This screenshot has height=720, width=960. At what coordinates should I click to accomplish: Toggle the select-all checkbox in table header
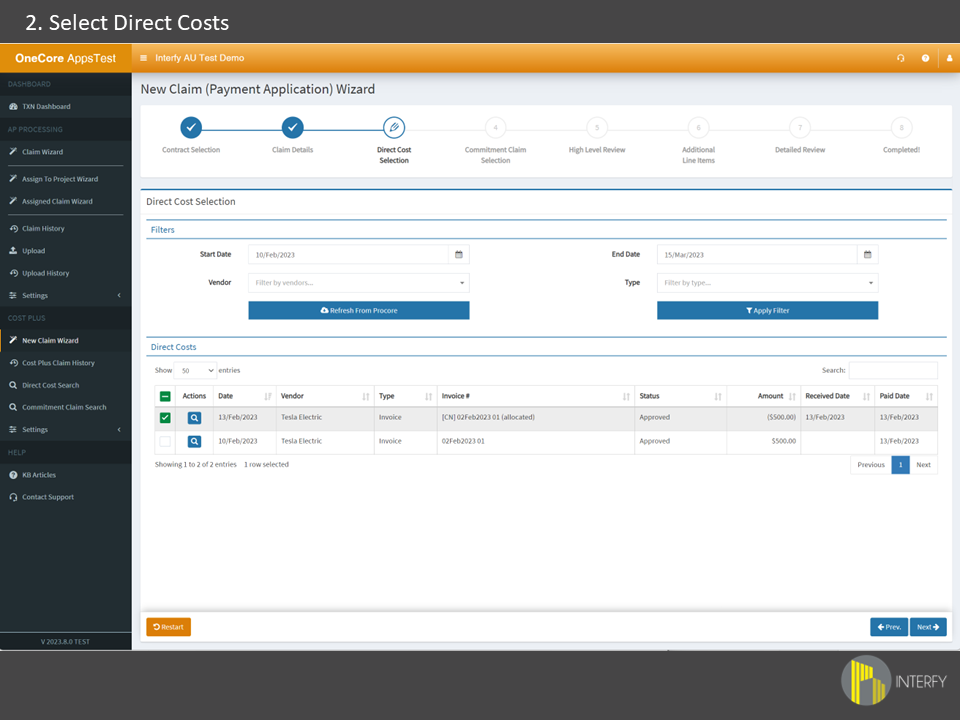(x=165, y=396)
